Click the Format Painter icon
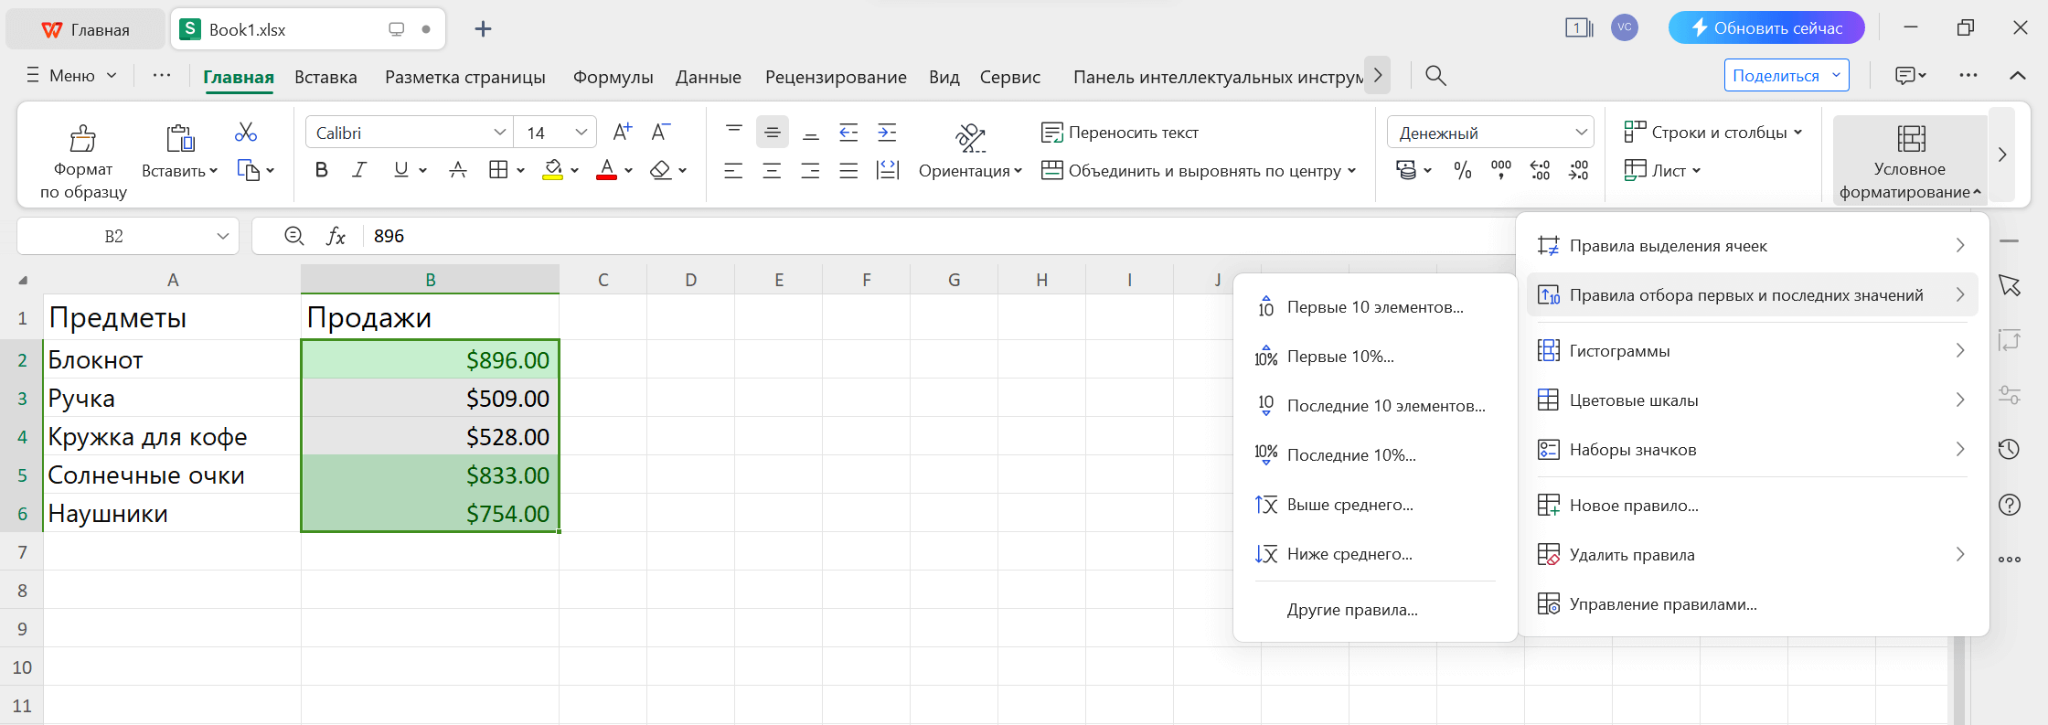Screen dimensions: 2048x725 [83, 139]
